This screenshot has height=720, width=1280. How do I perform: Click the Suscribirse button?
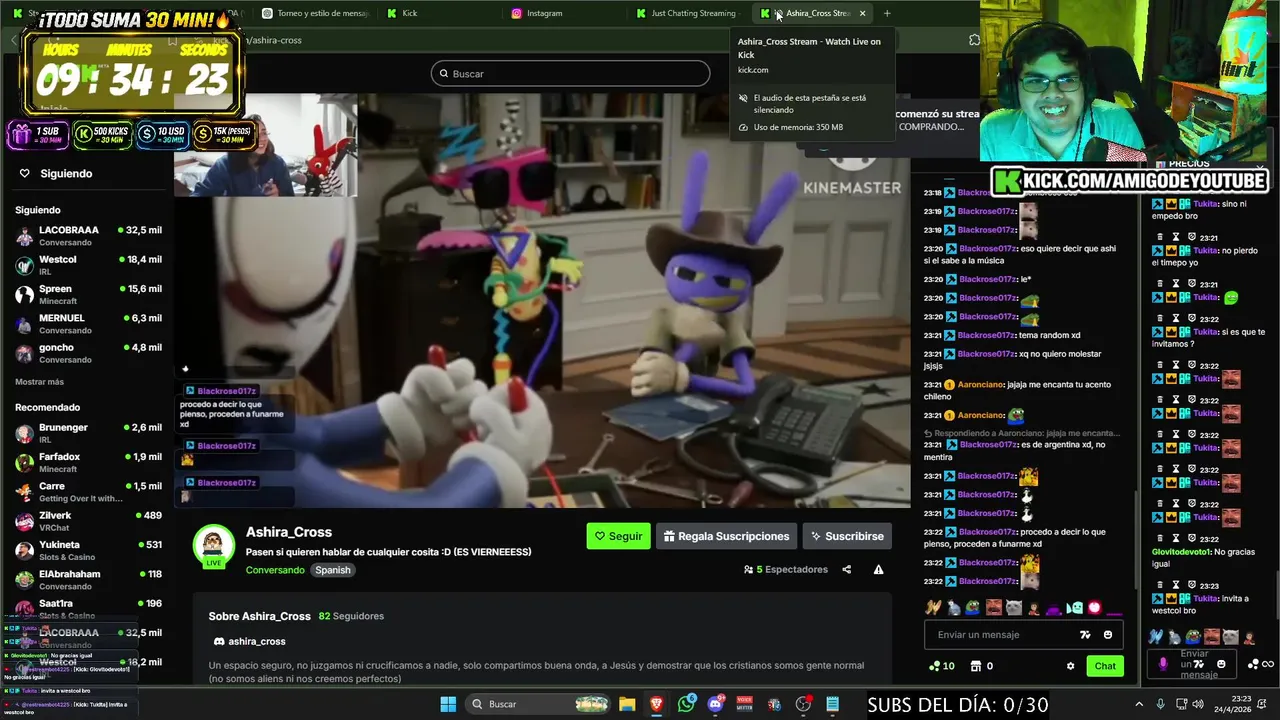tap(847, 536)
